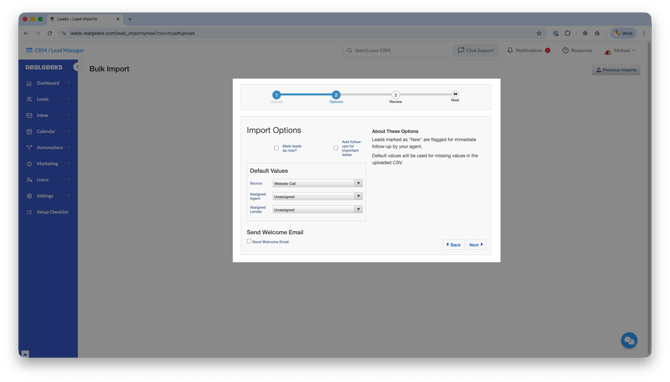
Task: Click the Setup Checklist list icon
Action: point(29,212)
